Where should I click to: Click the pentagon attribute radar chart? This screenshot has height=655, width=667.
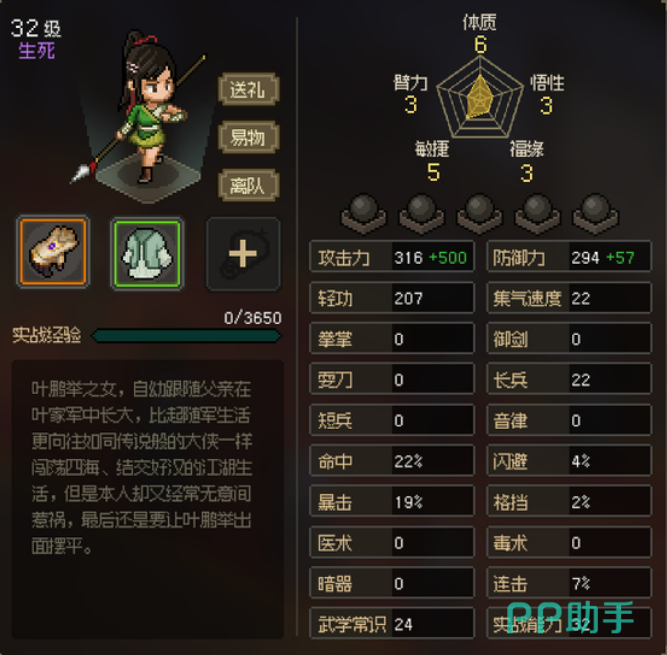480,97
